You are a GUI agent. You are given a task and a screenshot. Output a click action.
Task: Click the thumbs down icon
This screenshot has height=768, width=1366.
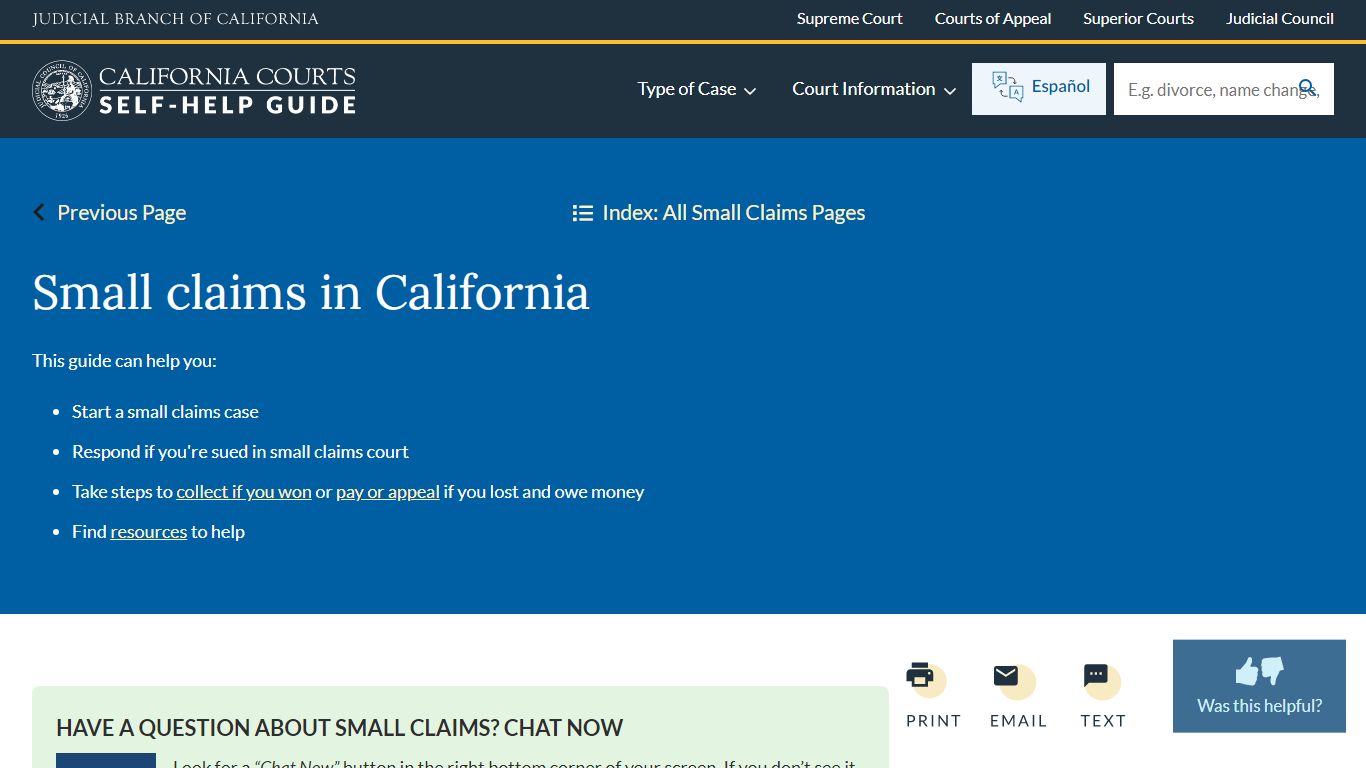[x=1272, y=670]
